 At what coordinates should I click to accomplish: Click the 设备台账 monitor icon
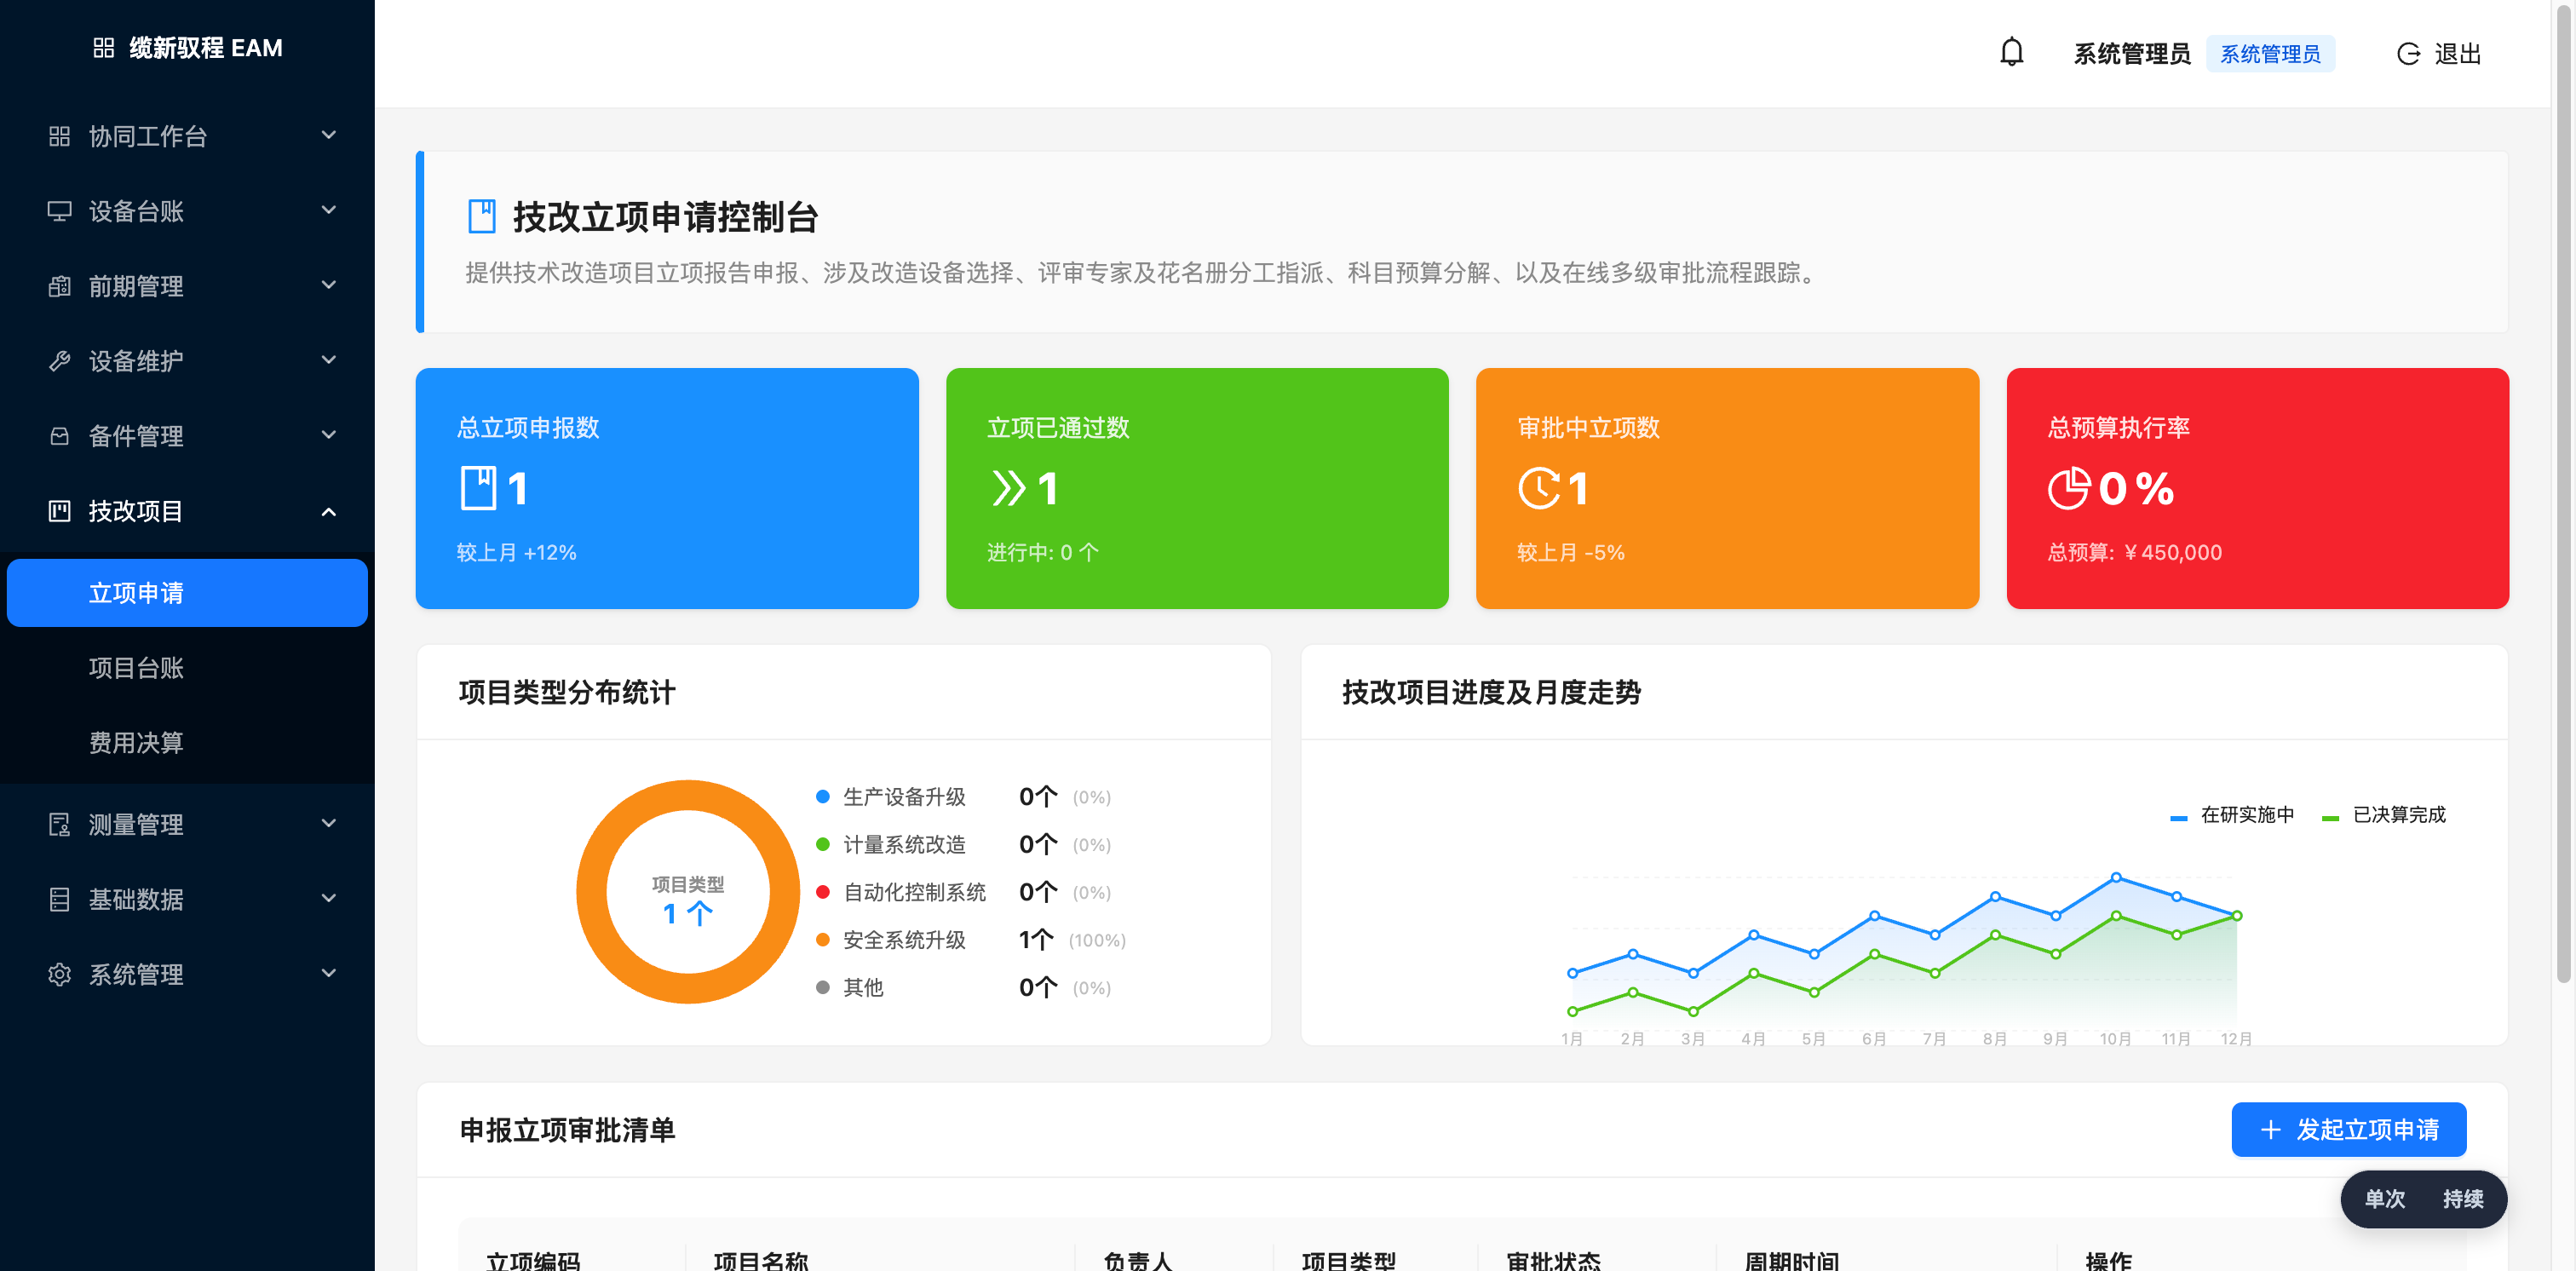(x=60, y=211)
